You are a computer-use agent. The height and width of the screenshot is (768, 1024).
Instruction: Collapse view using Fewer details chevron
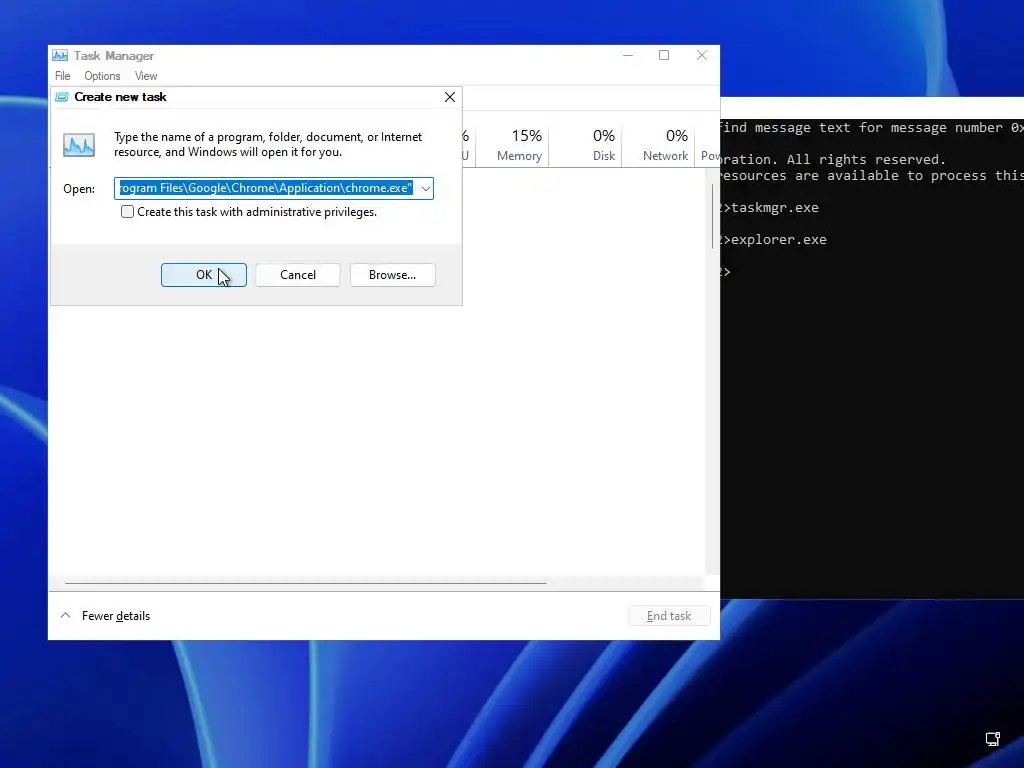[x=65, y=615]
